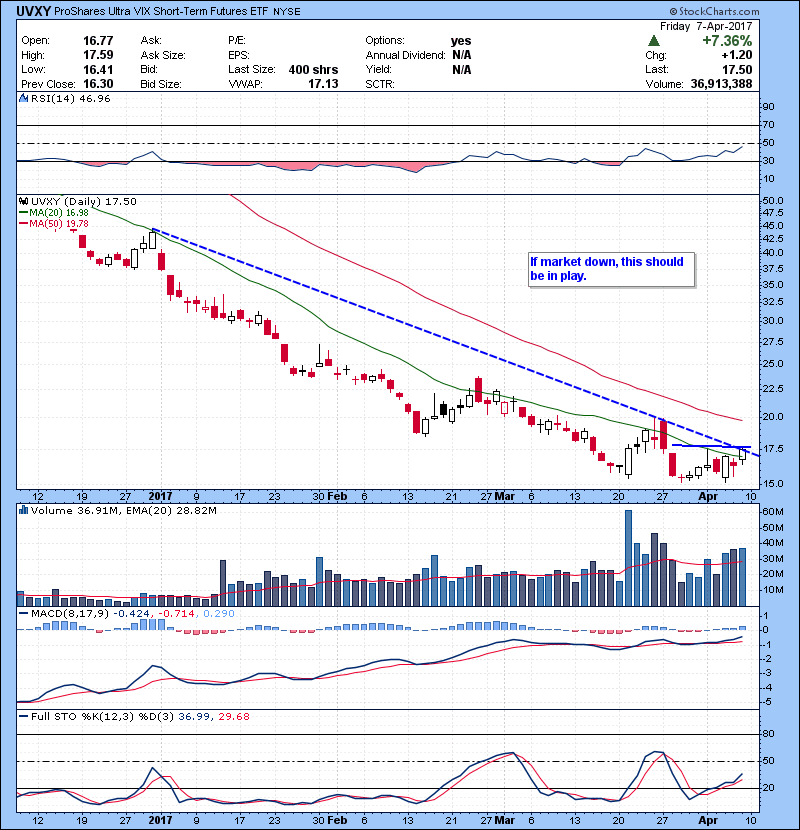Click the Feb label on price chart axis
This screenshot has width=800, height=830.
pyautogui.click(x=337, y=496)
